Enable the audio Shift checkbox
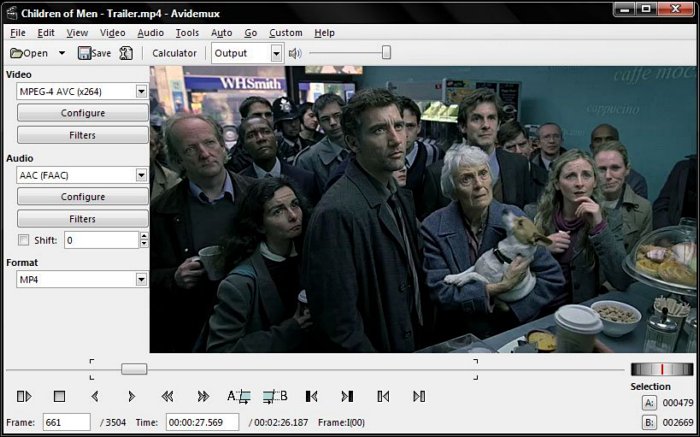Viewport: 700px width, 437px height. pyautogui.click(x=24, y=240)
